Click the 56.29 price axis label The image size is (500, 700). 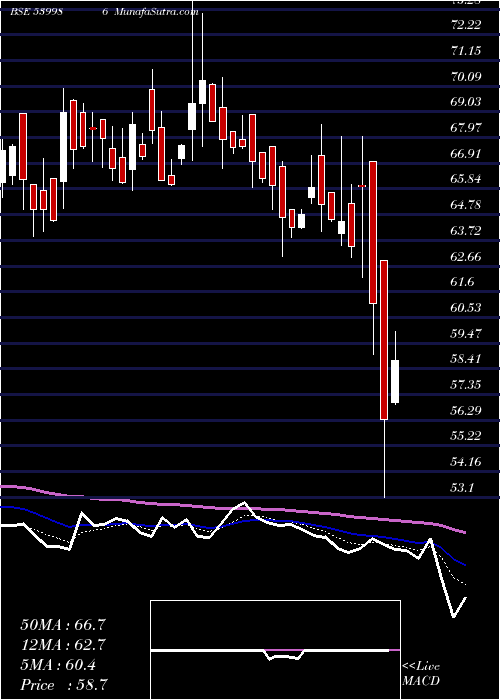tap(468, 411)
